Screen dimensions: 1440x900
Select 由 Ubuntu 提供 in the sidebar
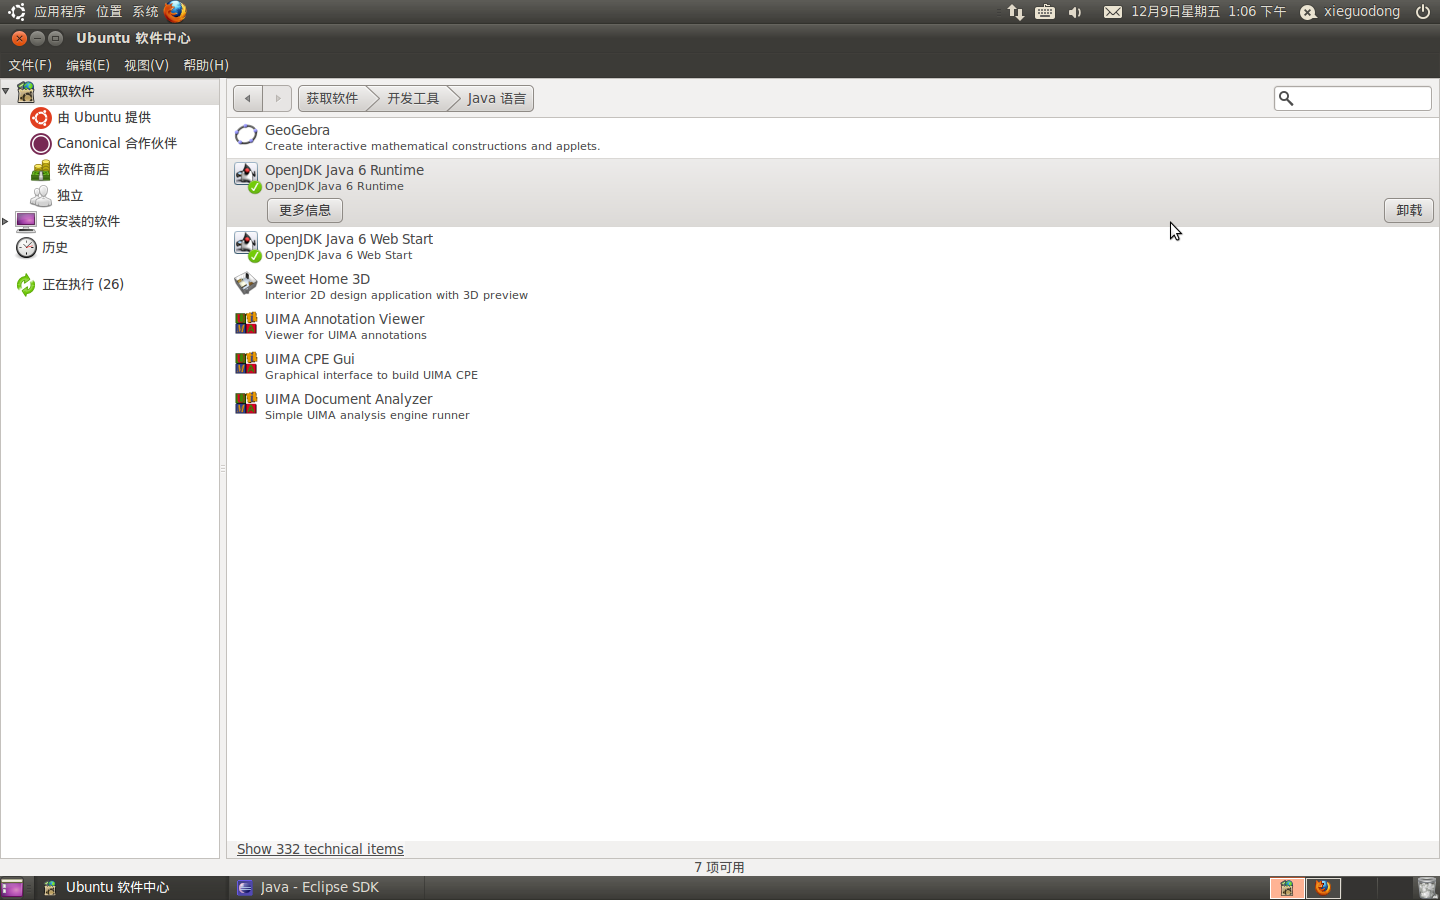(x=104, y=117)
